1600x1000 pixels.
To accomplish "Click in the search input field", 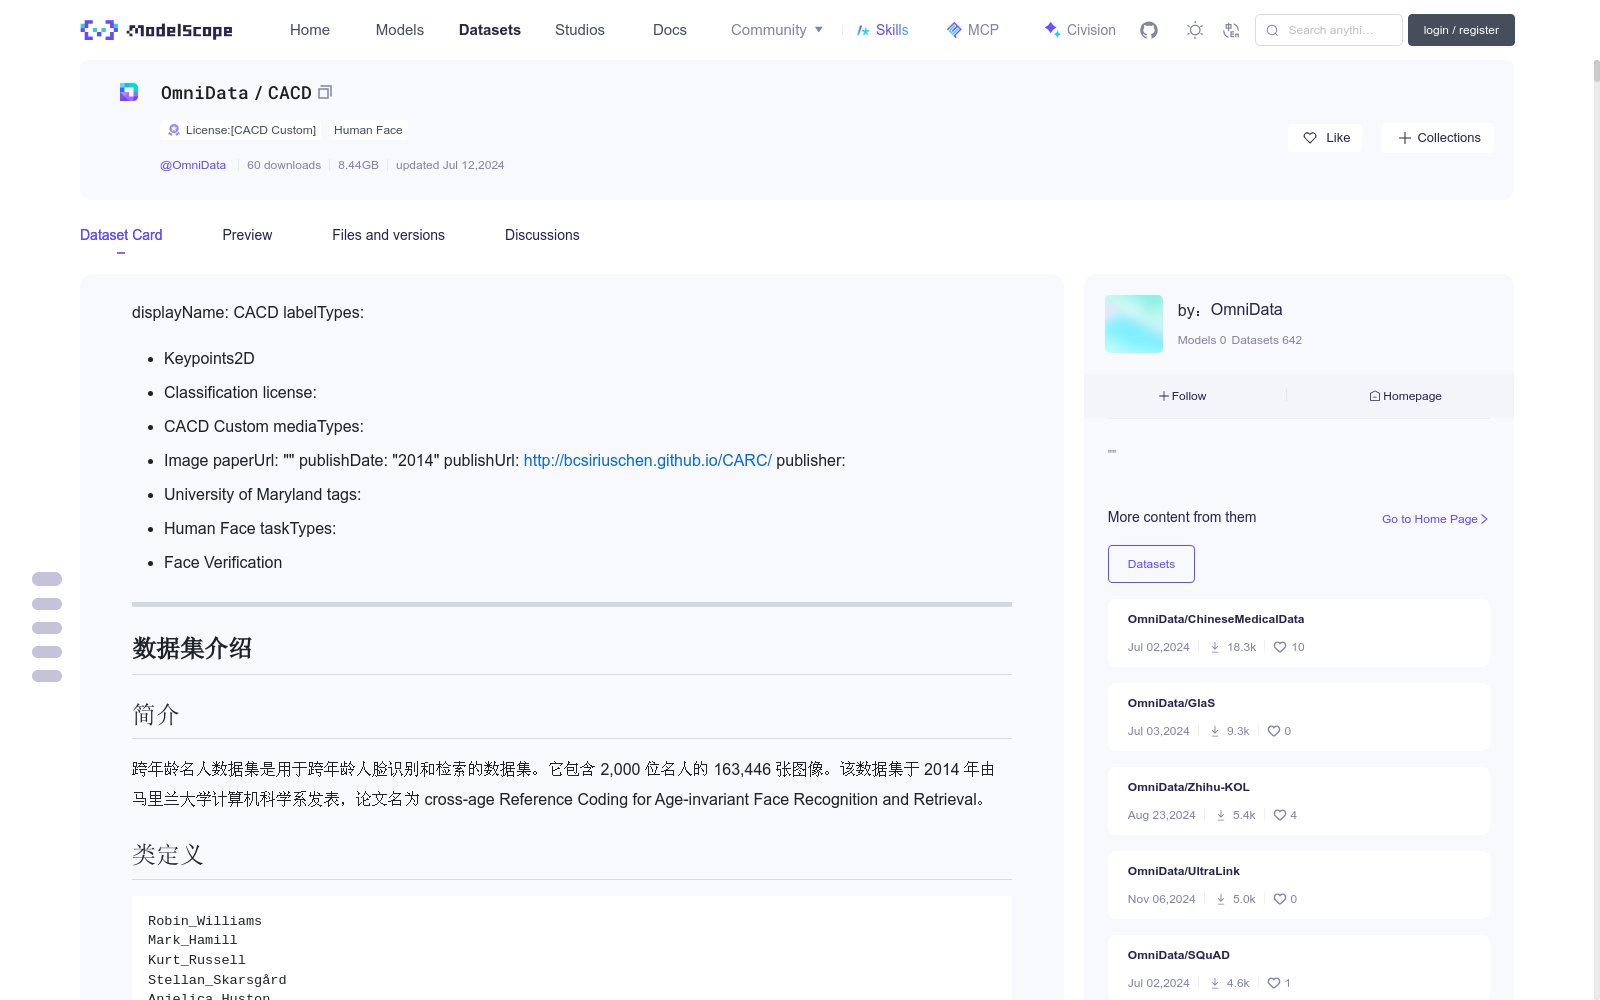I will click(1329, 30).
